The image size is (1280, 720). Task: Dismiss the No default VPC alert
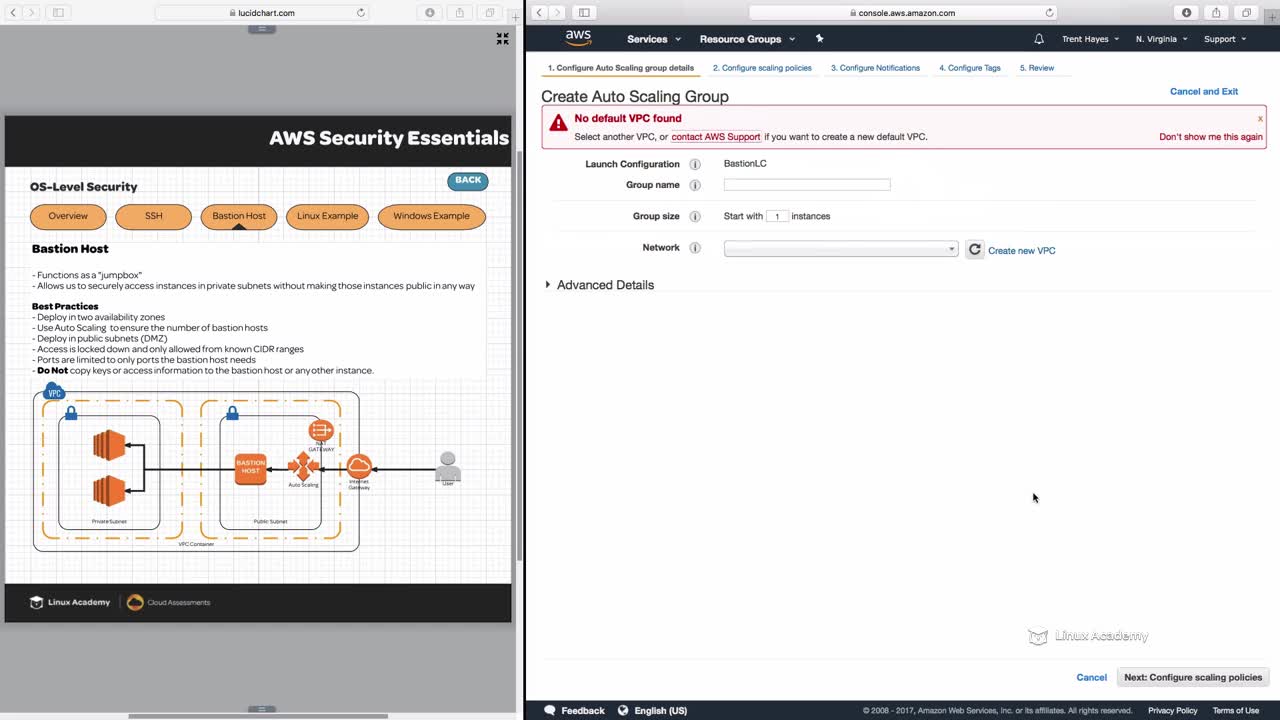1260,118
